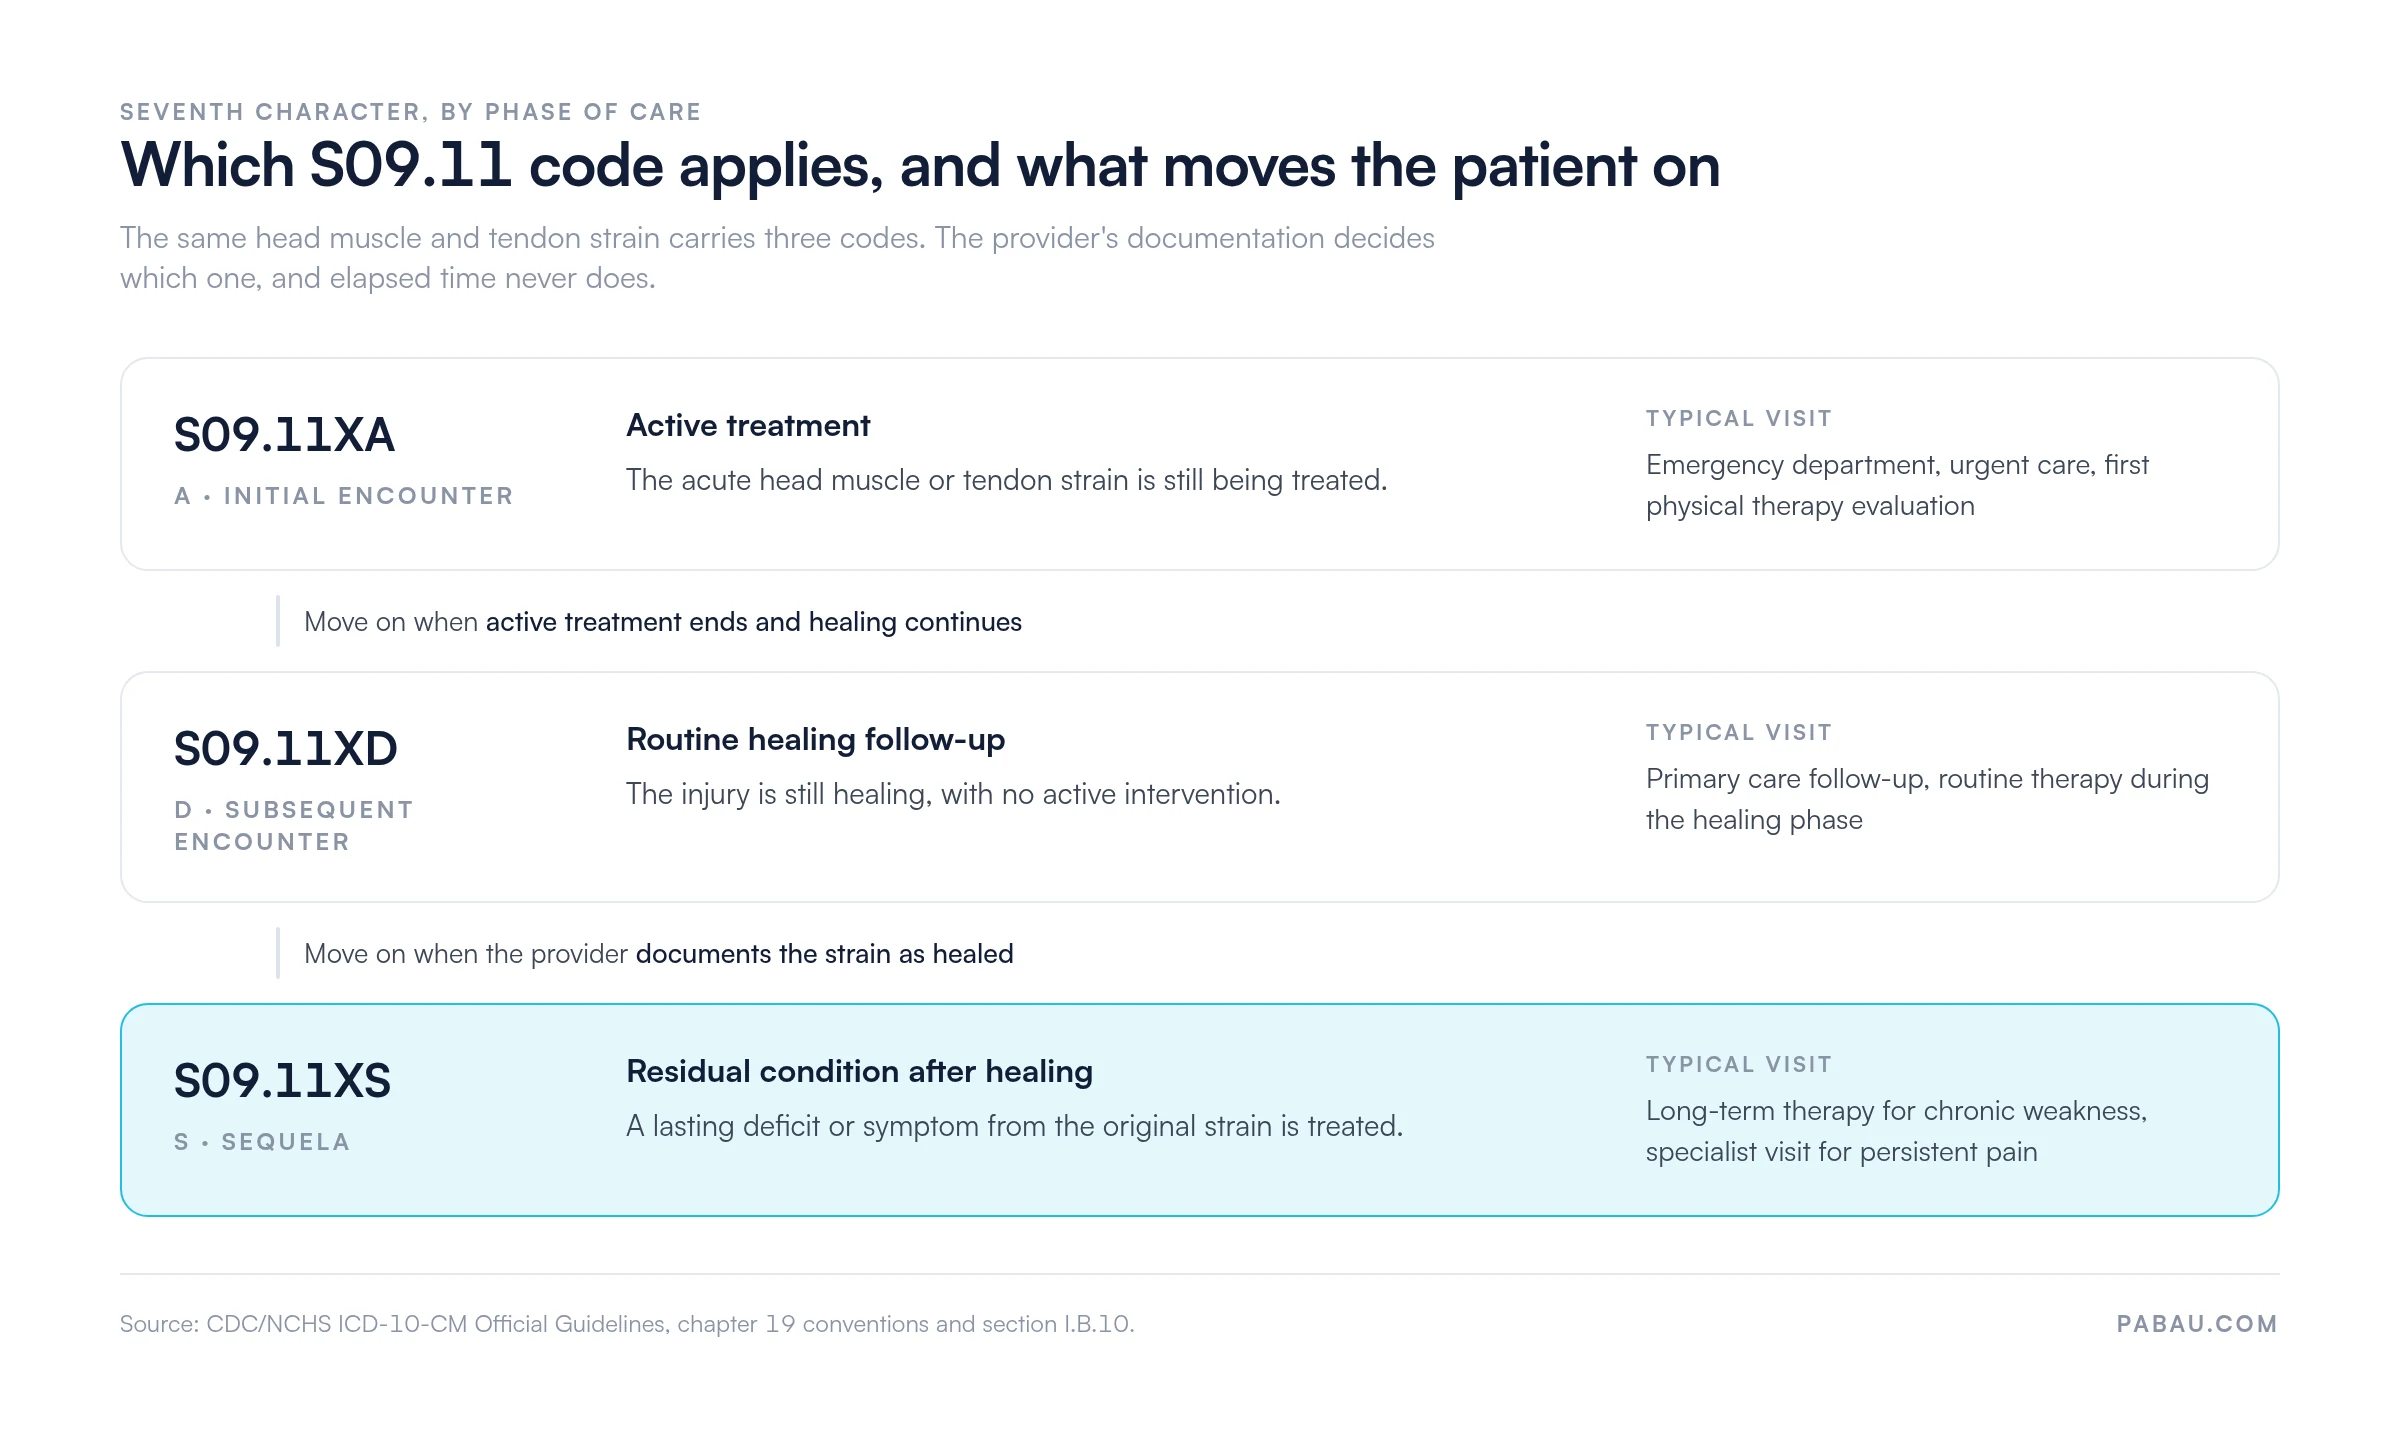Click the S09.11XD code heading

point(286,749)
